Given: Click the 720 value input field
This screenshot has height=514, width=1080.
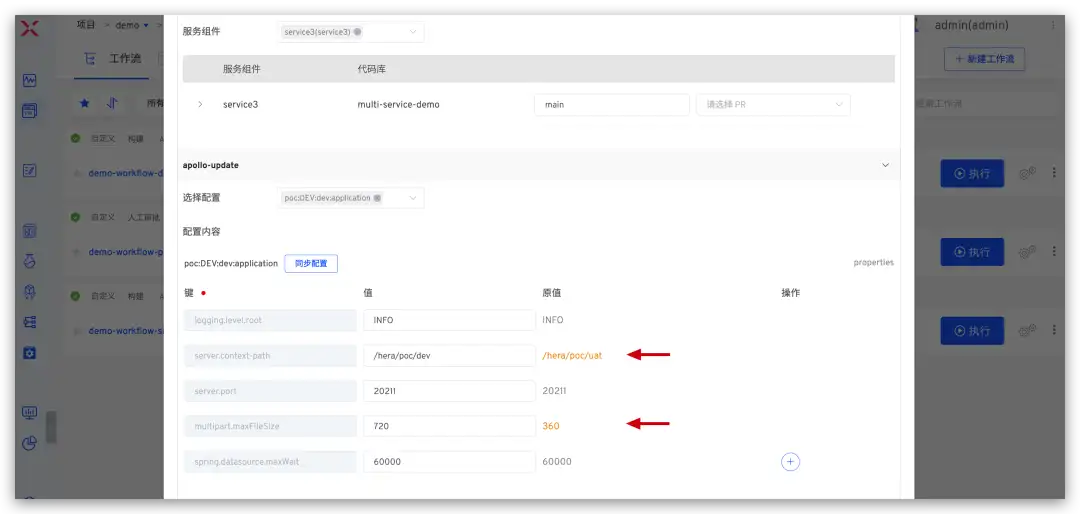Looking at the screenshot, I should [x=449, y=426].
